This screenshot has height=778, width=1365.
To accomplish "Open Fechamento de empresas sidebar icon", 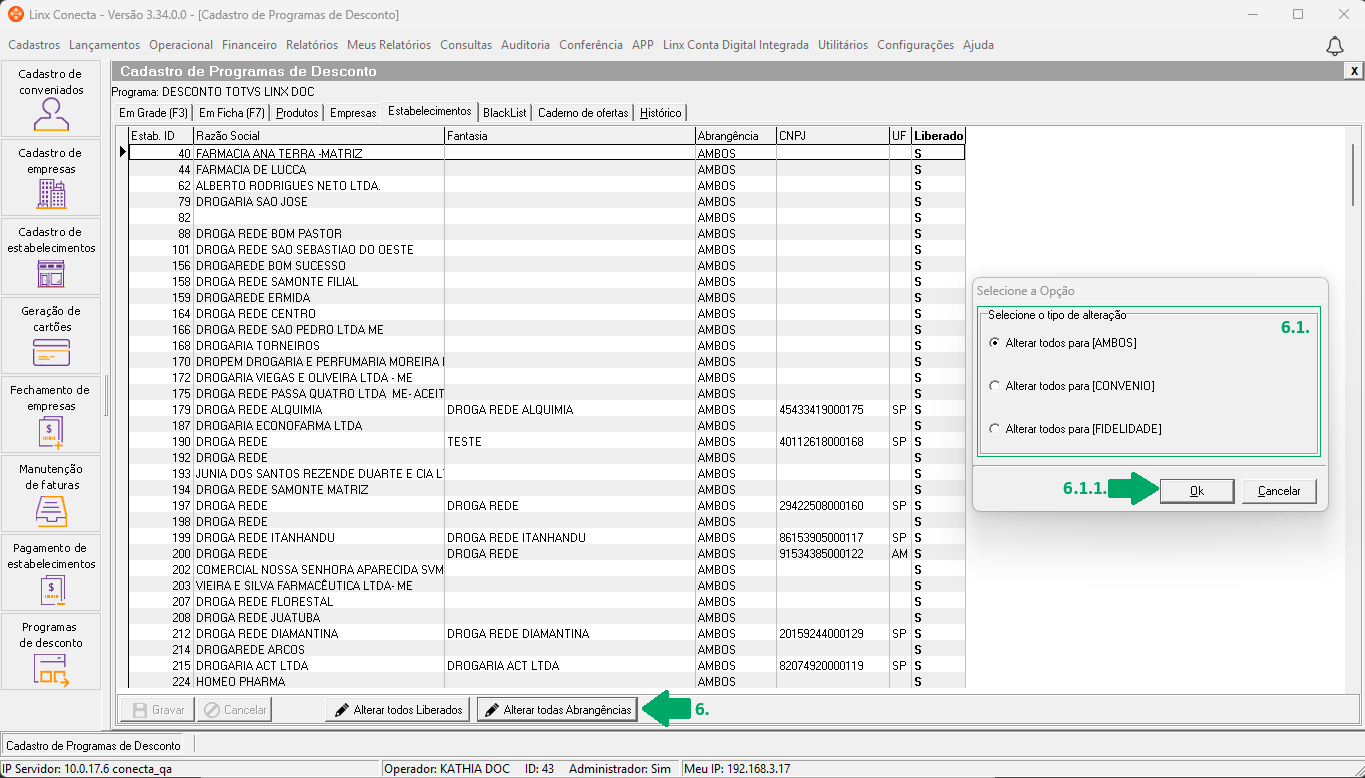I will [x=51, y=414].
